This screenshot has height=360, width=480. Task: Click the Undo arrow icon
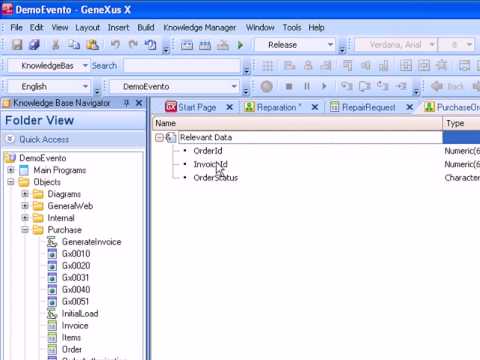[115, 45]
